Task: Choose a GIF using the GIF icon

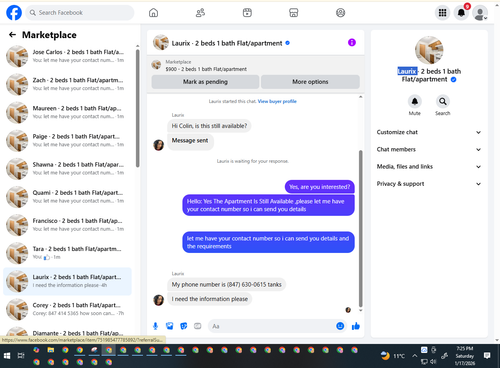Action: coord(198,326)
